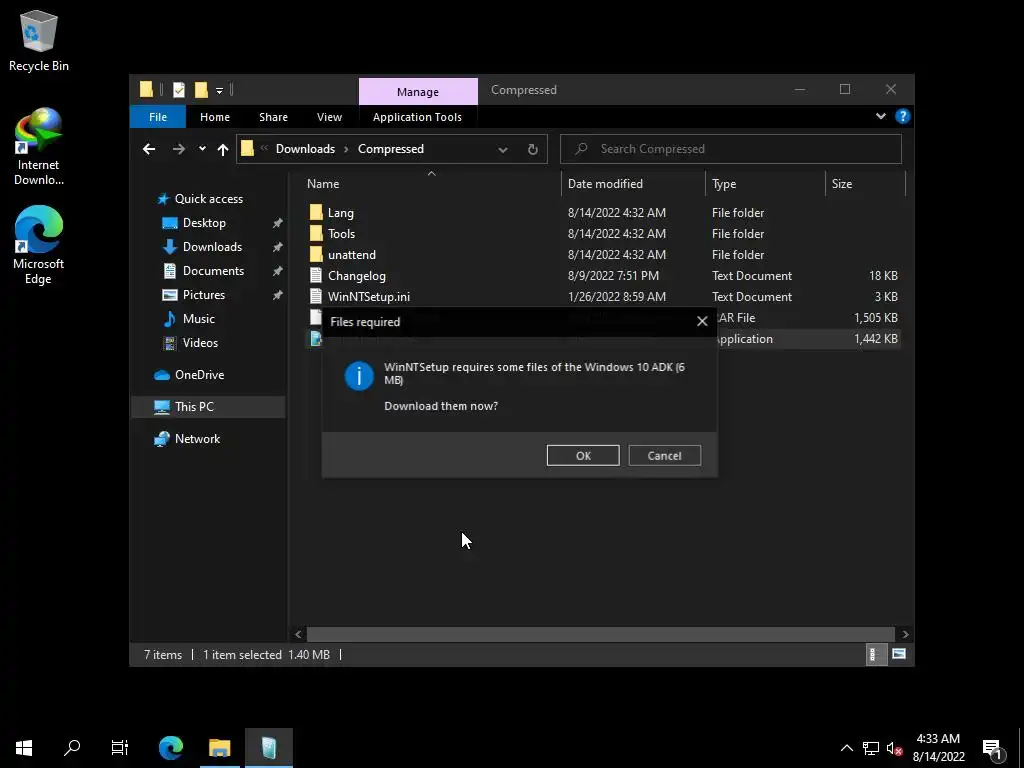
Task: Click OK to download the ADK files
Action: (x=583, y=455)
